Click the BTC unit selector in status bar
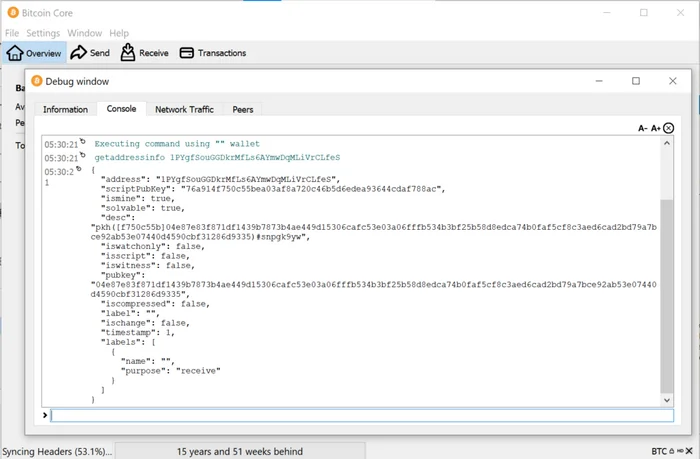 pos(659,451)
